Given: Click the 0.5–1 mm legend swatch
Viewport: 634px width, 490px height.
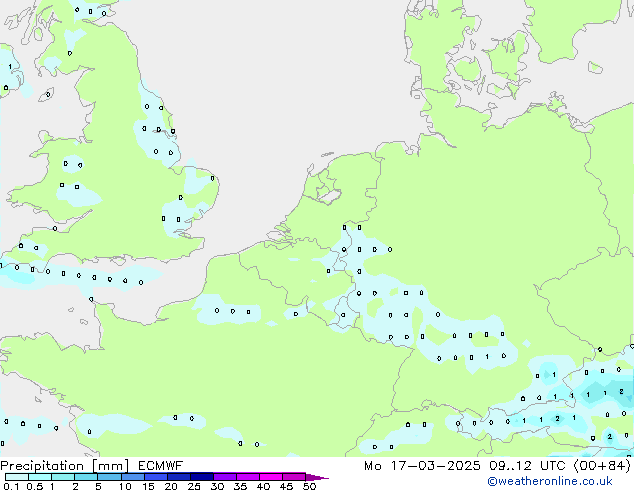Looking at the screenshot, I should [x=40, y=477].
